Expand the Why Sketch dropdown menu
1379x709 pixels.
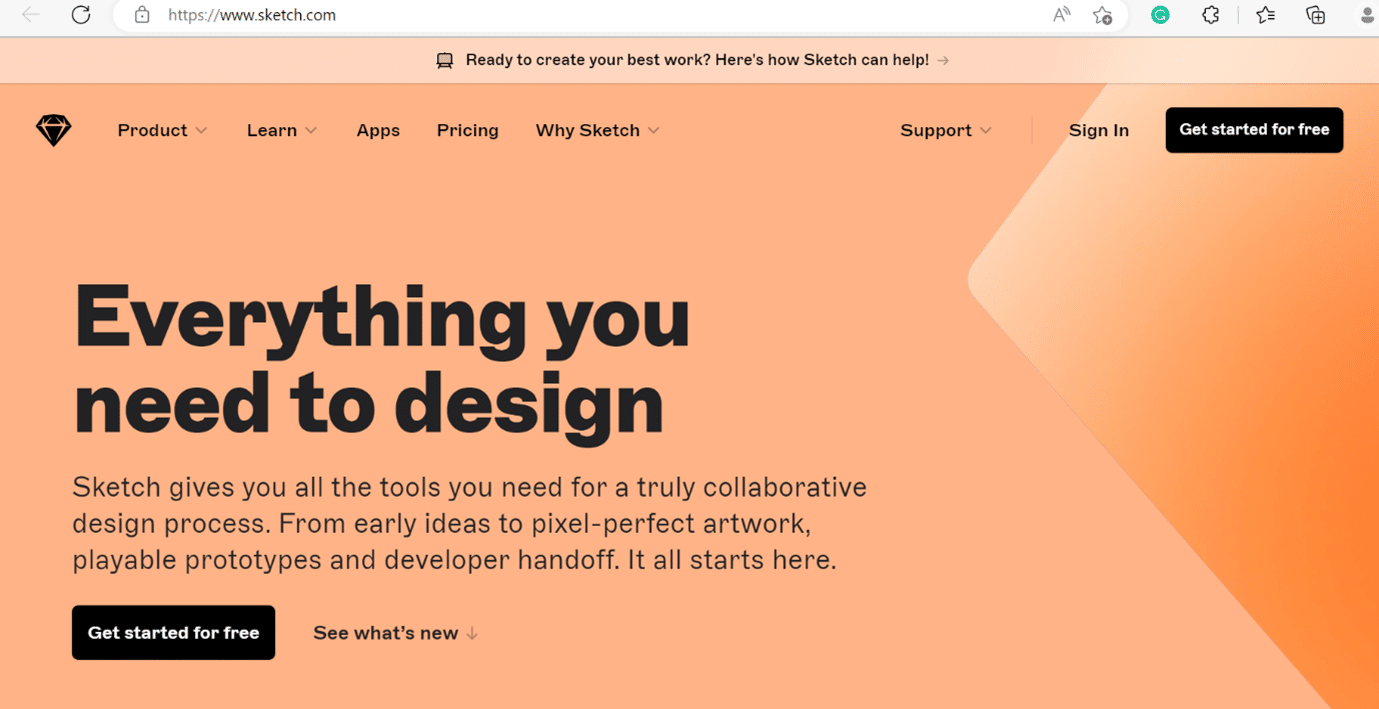tap(598, 130)
